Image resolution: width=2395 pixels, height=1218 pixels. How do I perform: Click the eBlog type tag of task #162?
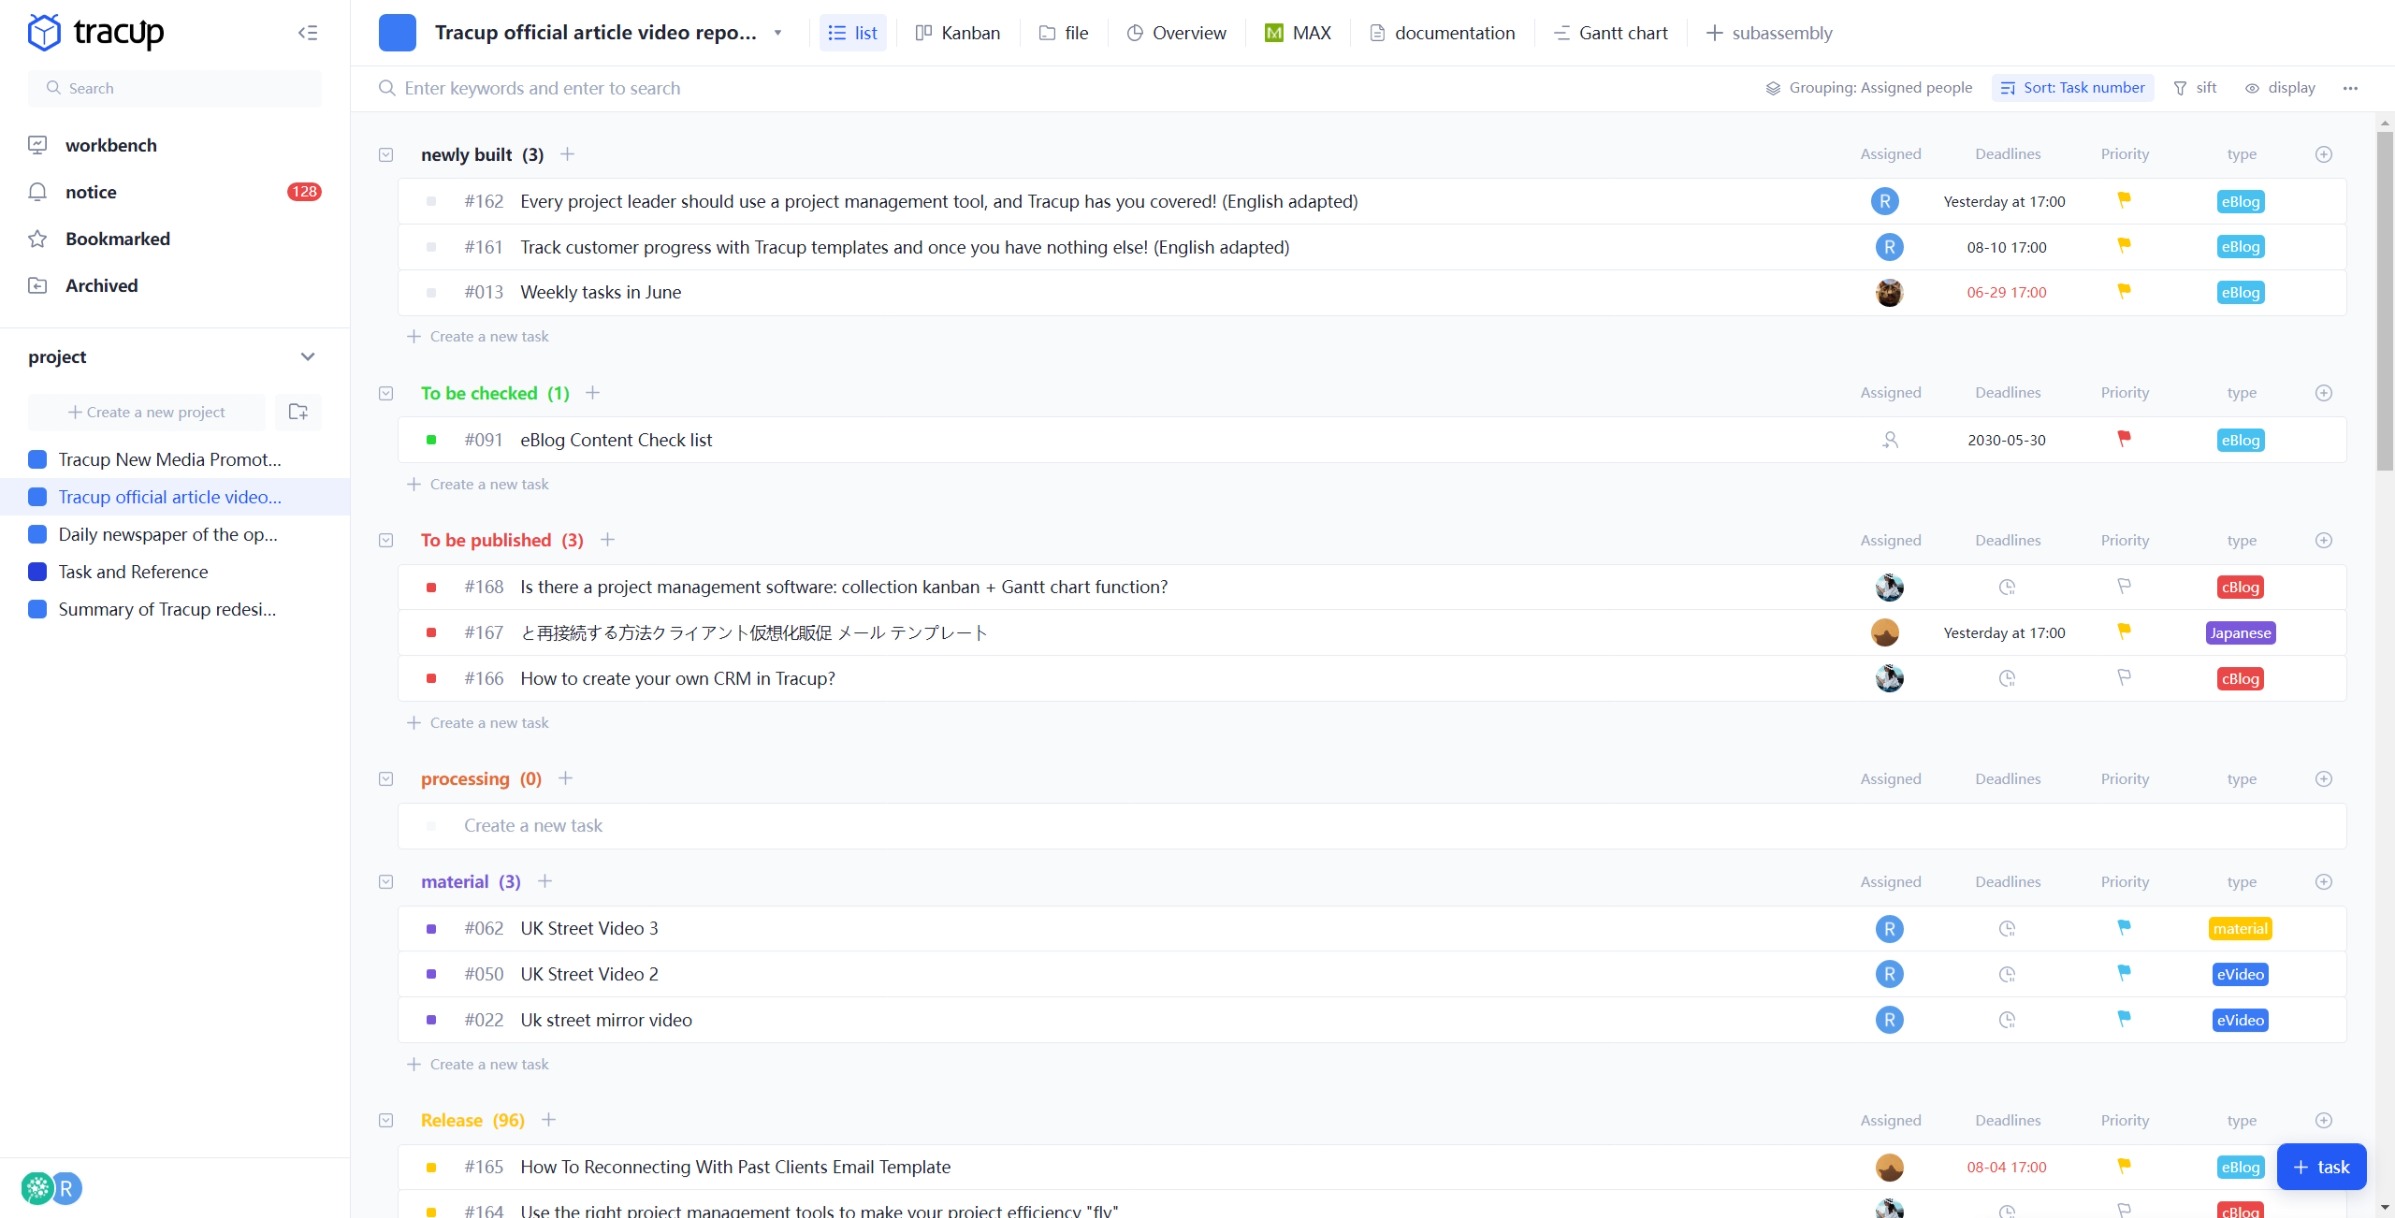coord(2240,201)
